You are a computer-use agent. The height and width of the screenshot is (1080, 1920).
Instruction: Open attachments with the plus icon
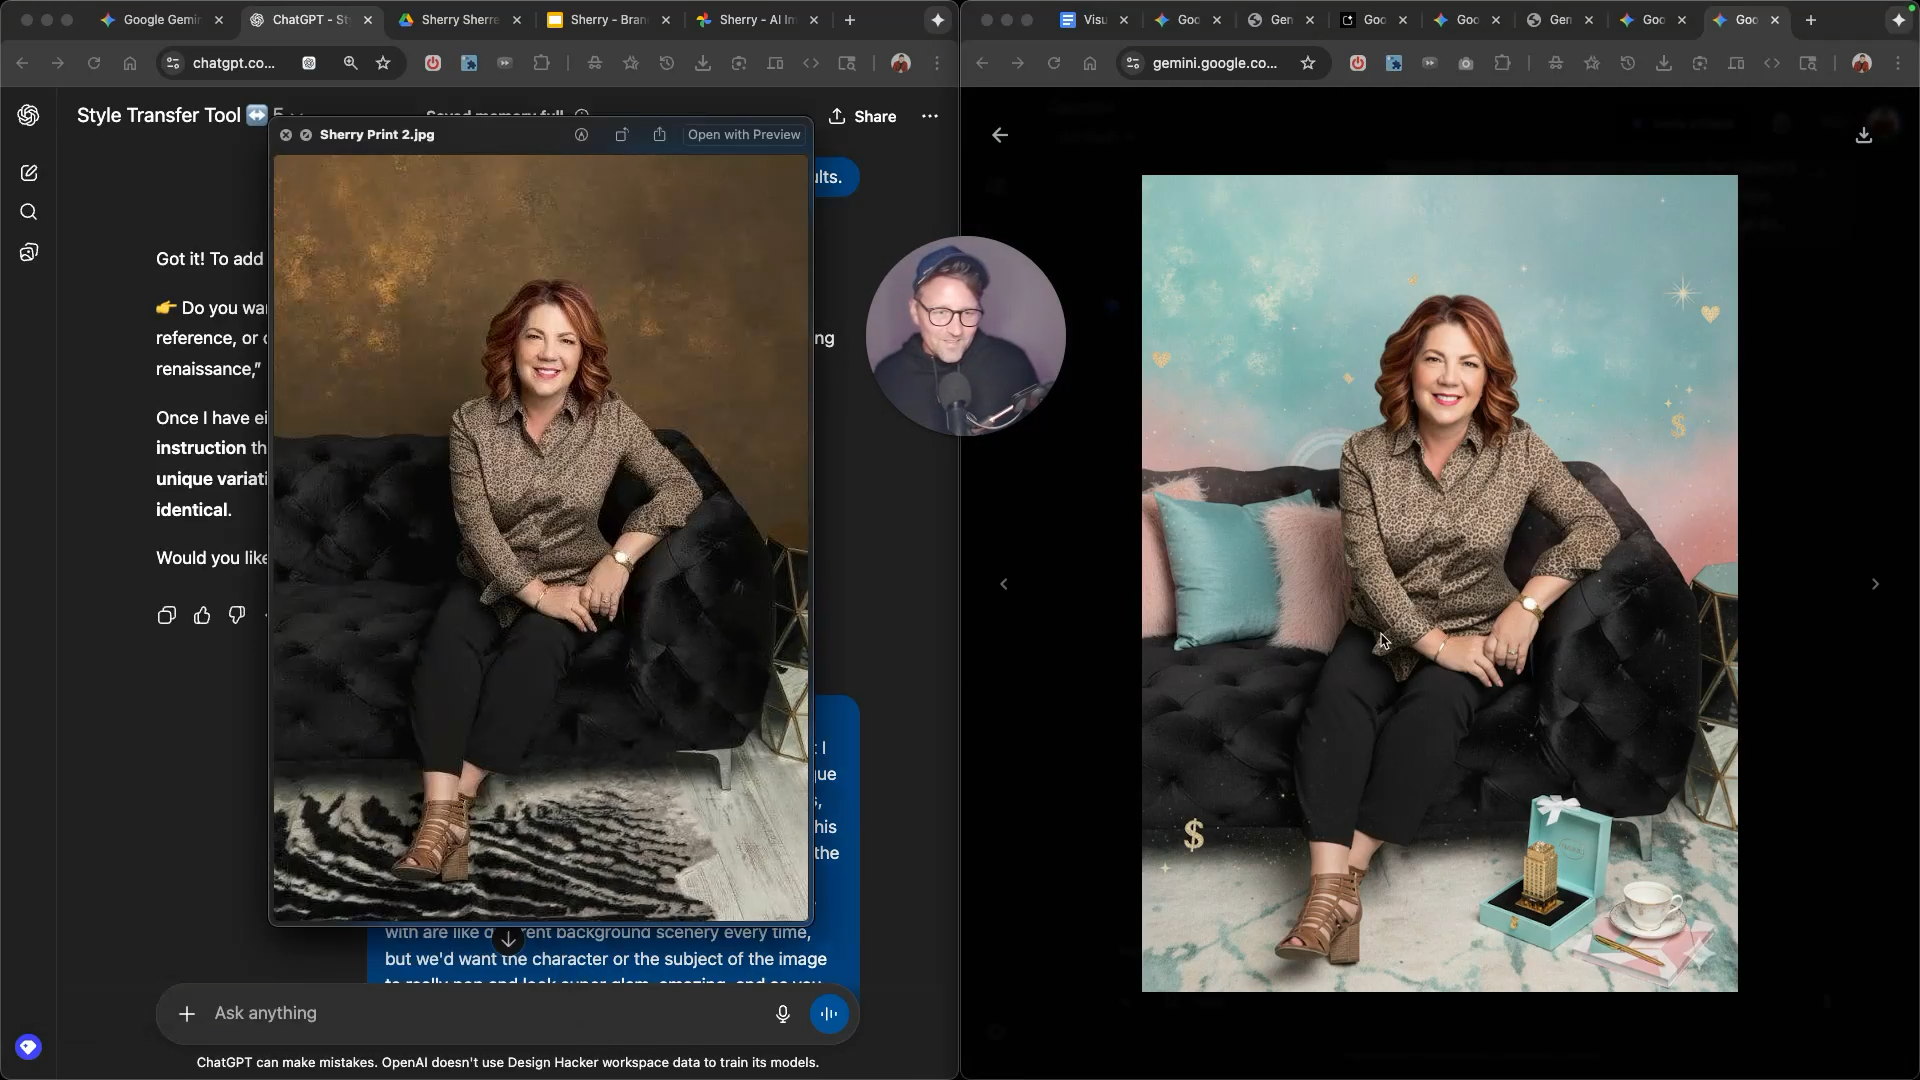pos(187,1014)
